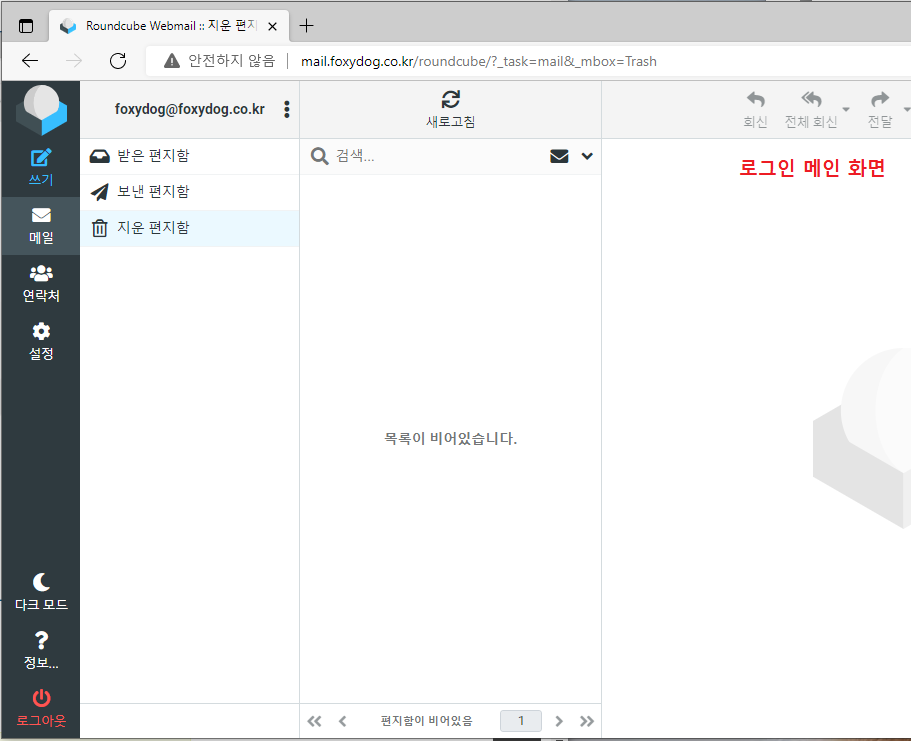Go to the first page of messages
Image resolution: width=911 pixels, height=741 pixels.
314,721
